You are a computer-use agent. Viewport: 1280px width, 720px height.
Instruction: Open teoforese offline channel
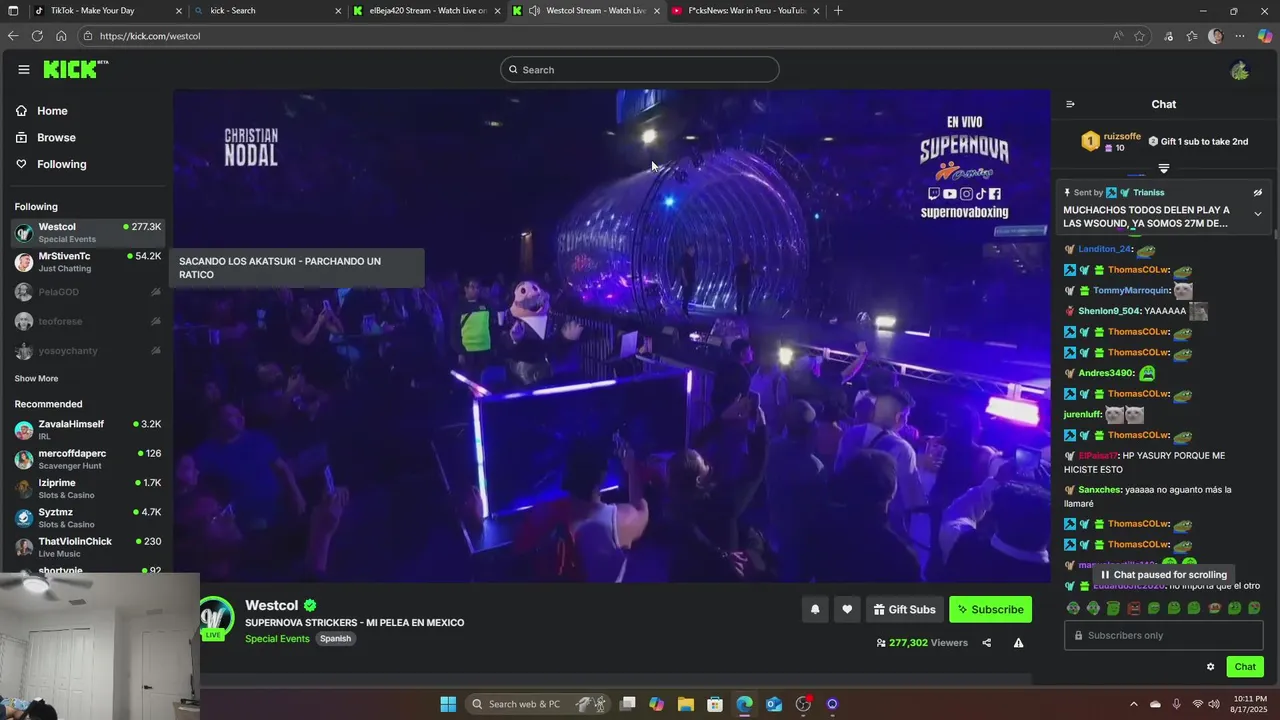(88, 322)
